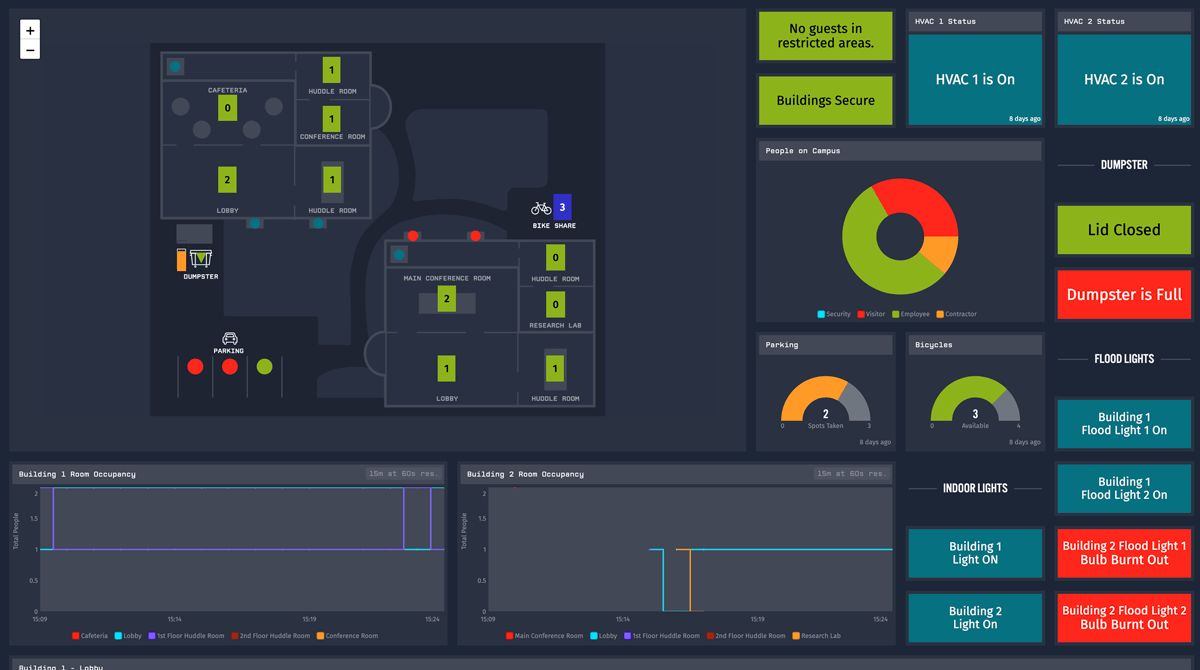Hide the Visitor slice via the People on Campus legend

point(870,313)
